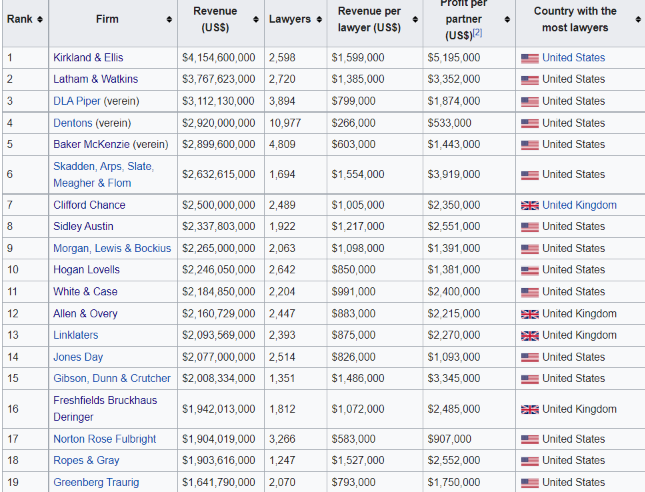Viewport: 645px width, 492px height.
Task: Select revenue value $2,500,000,000
Action: pyautogui.click(x=218, y=205)
